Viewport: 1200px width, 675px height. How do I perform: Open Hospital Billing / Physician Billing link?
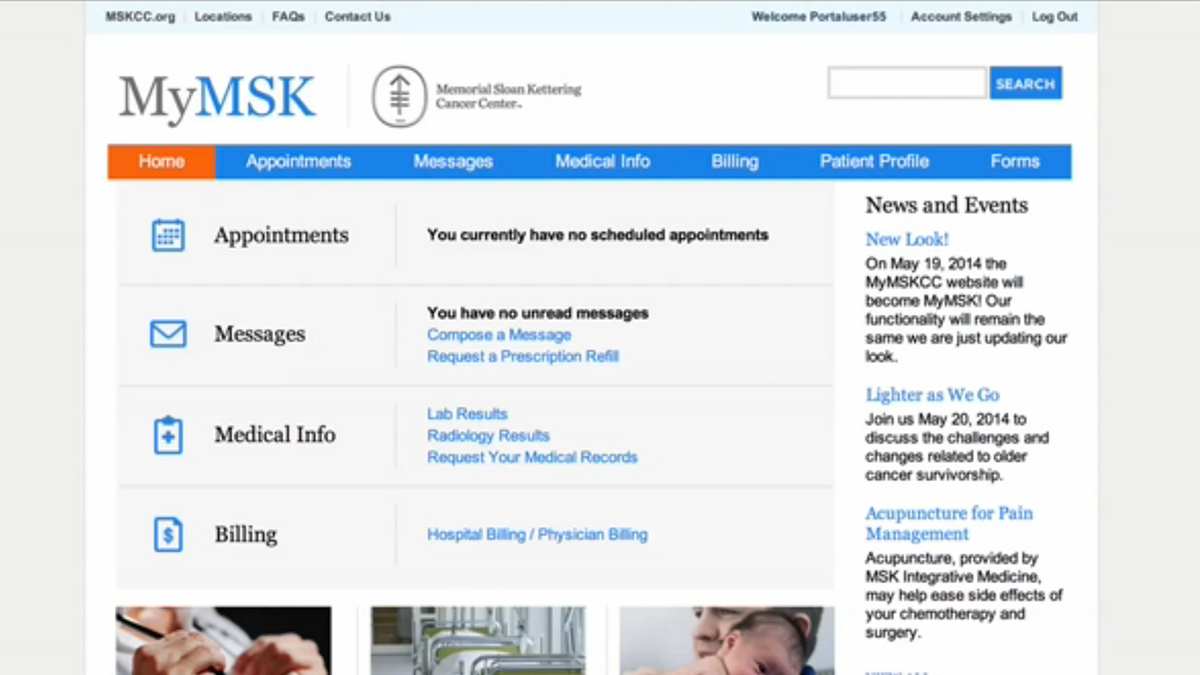[x=537, y=535]
